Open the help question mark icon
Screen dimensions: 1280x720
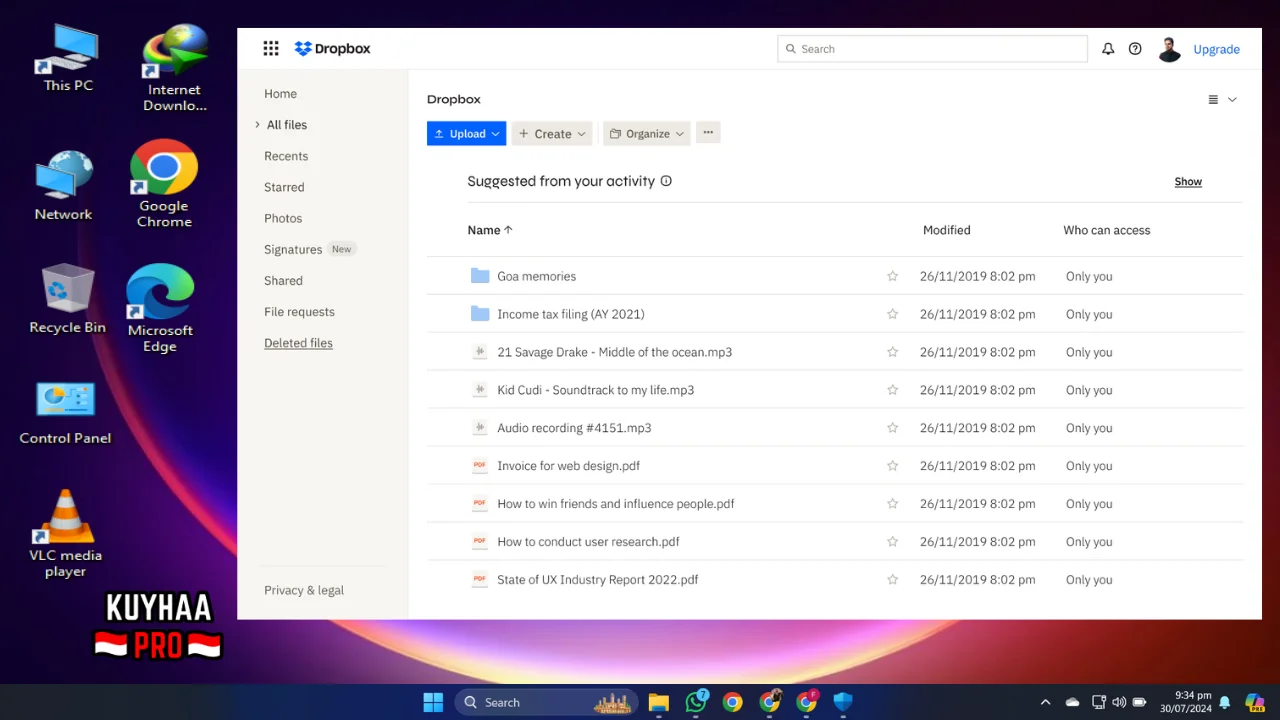pos(1135,48)
